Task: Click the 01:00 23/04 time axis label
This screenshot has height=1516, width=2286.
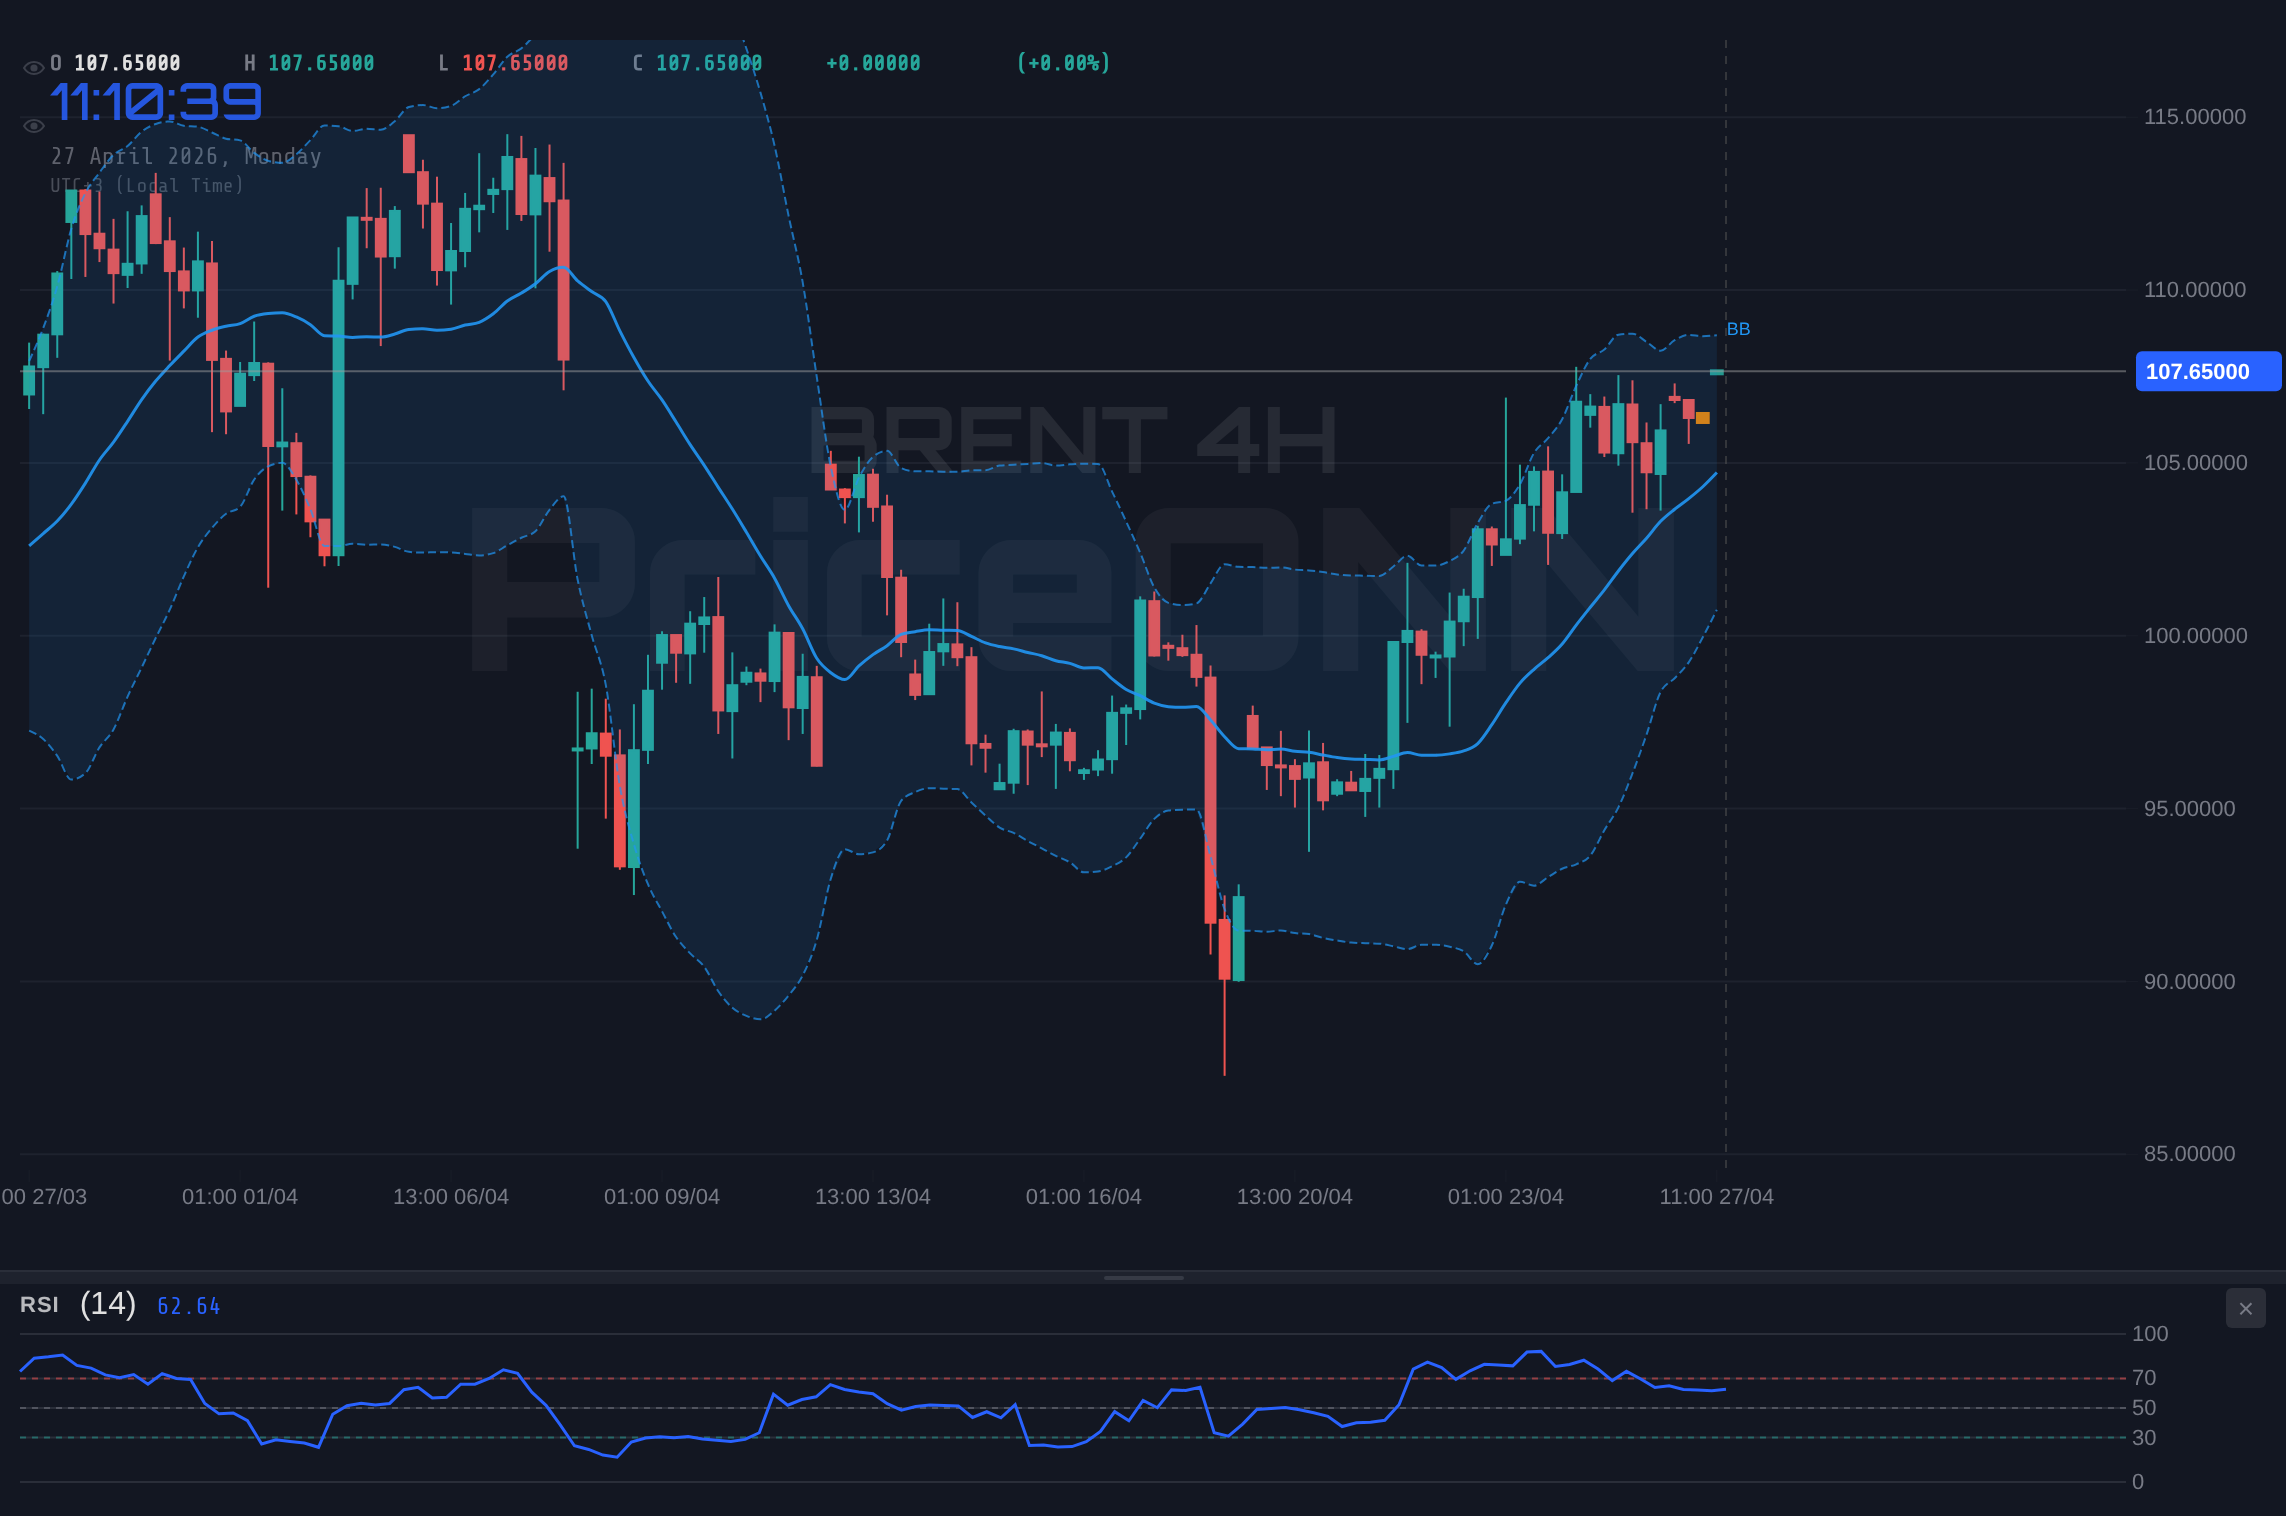Action: pos(1506,1197)
